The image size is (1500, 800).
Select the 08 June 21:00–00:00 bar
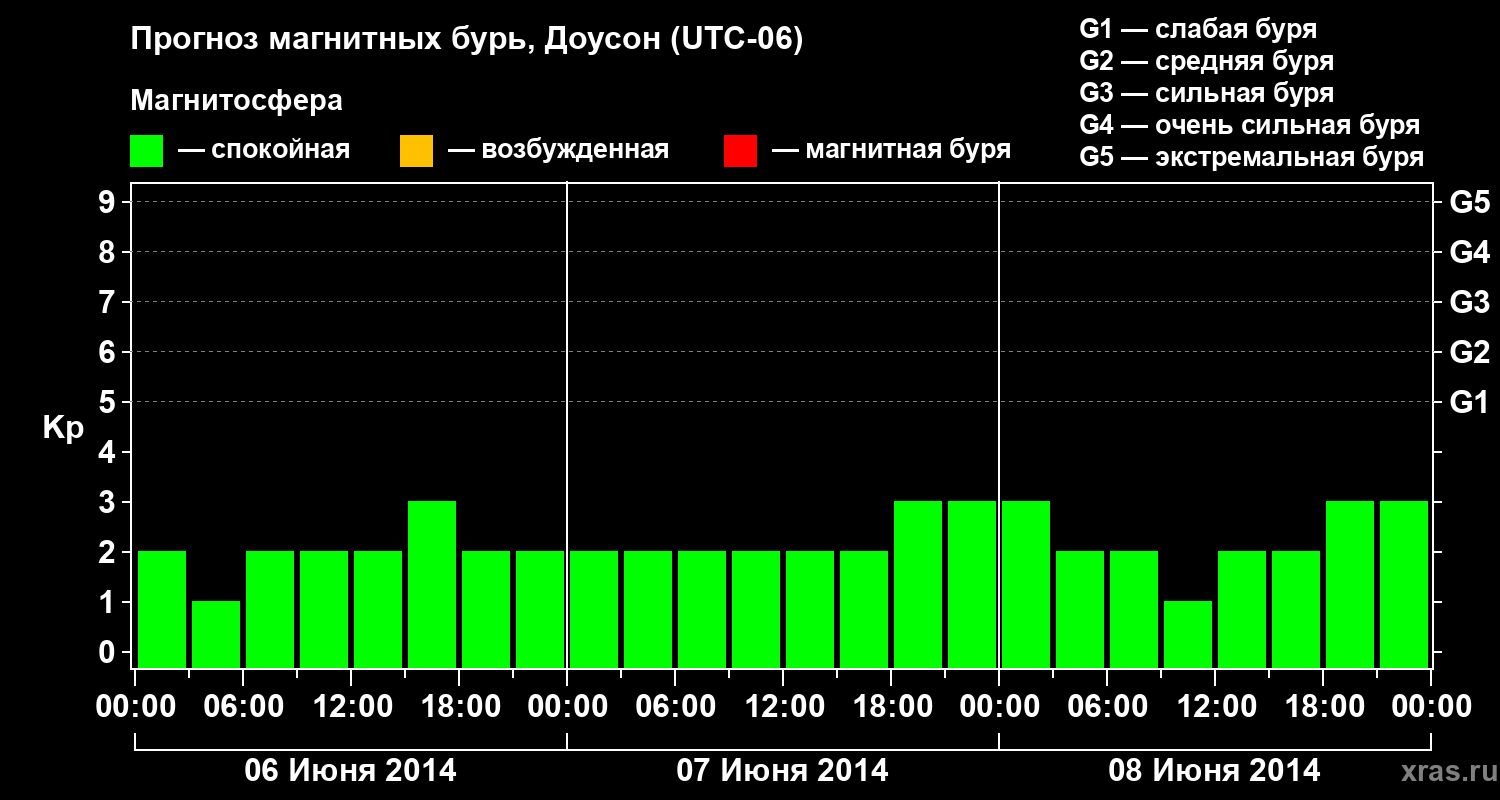[1404, 584]
